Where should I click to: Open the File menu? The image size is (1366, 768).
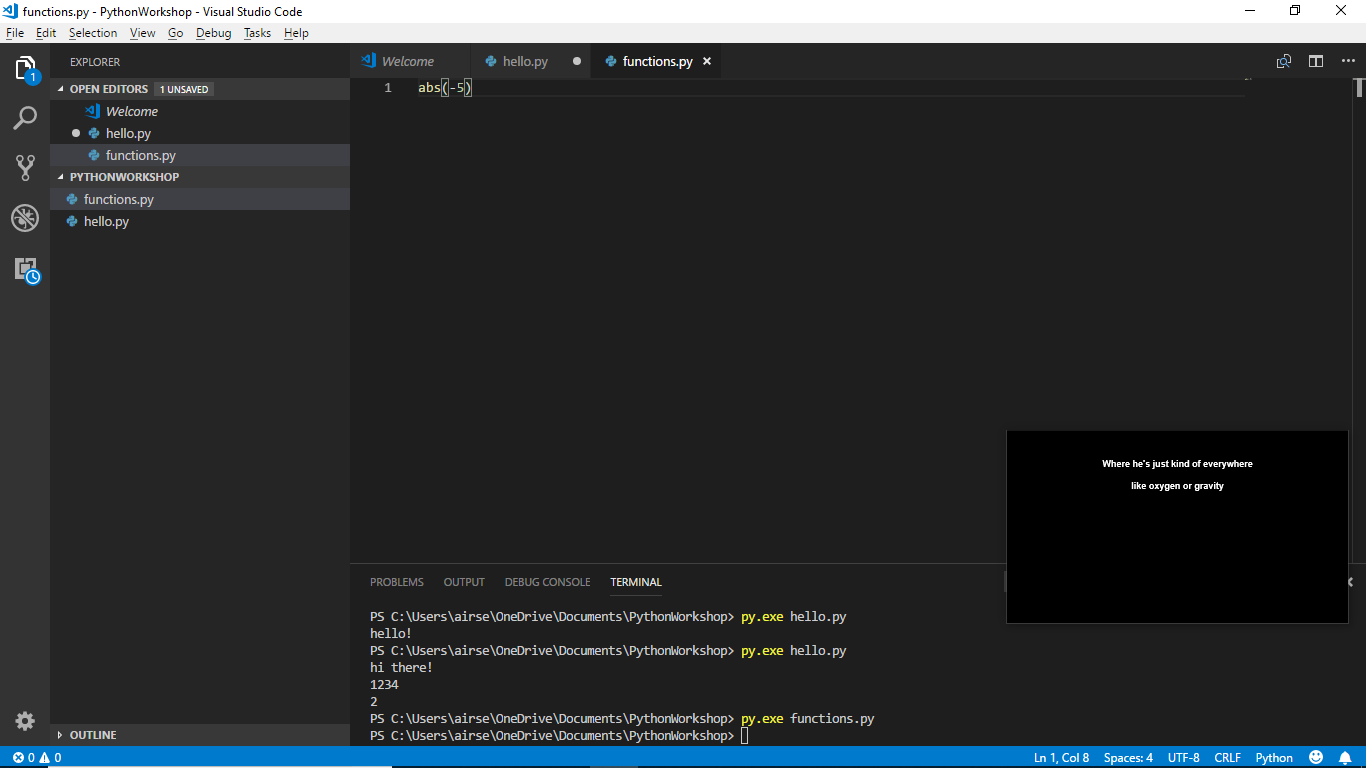(x=15, y=33)
